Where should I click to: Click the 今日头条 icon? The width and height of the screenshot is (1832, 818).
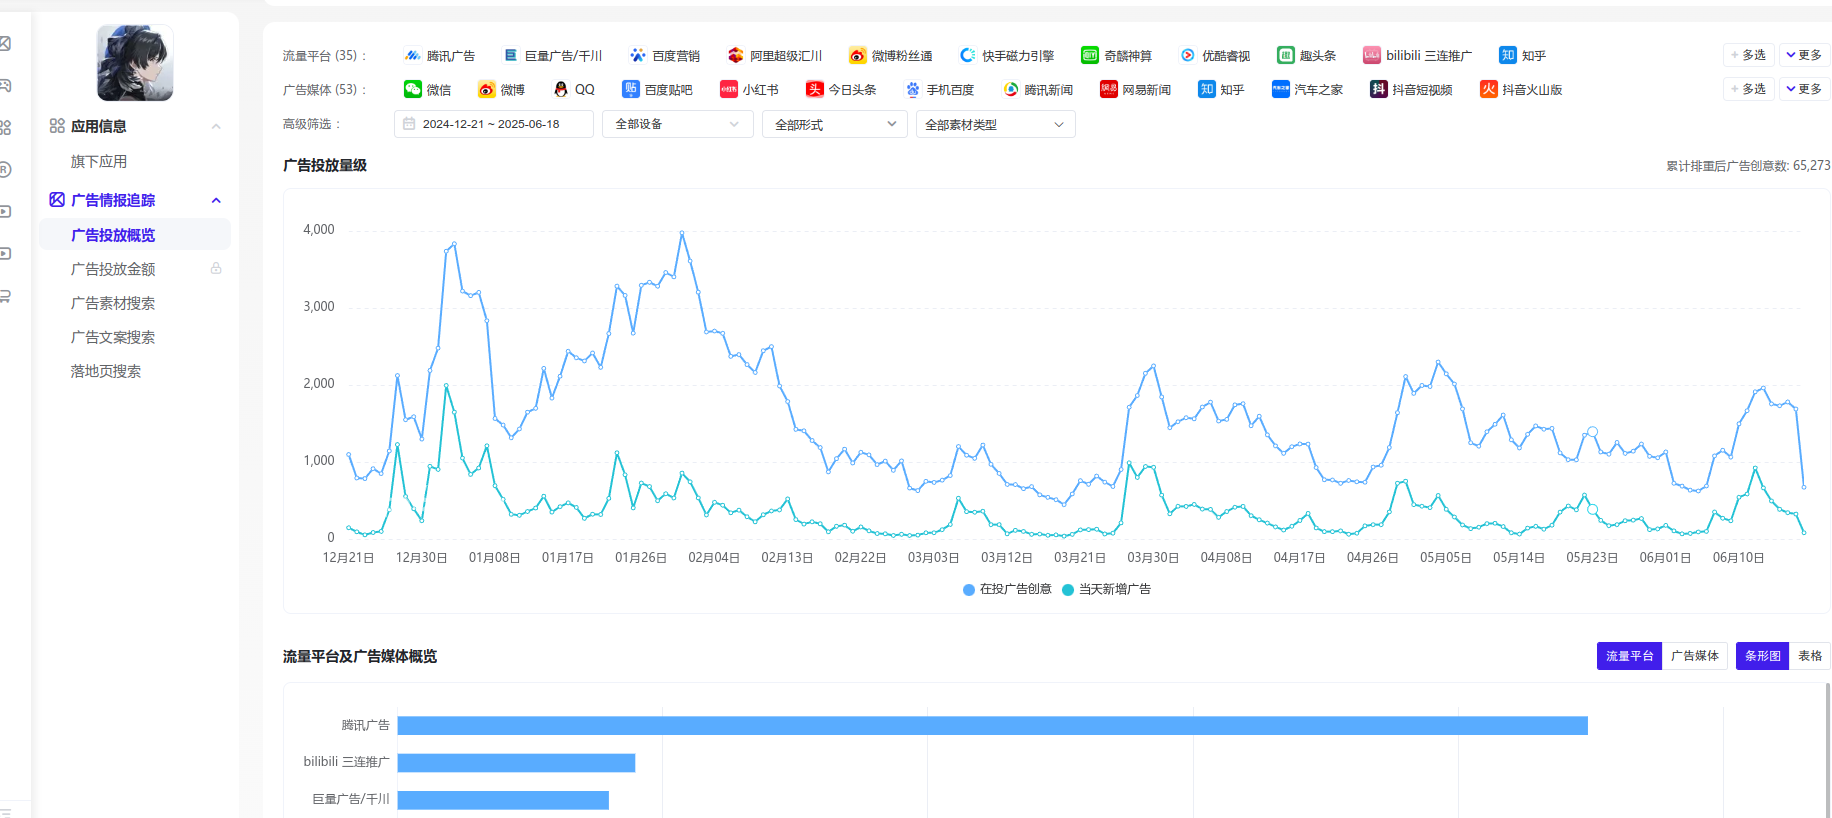click(815, 90)
